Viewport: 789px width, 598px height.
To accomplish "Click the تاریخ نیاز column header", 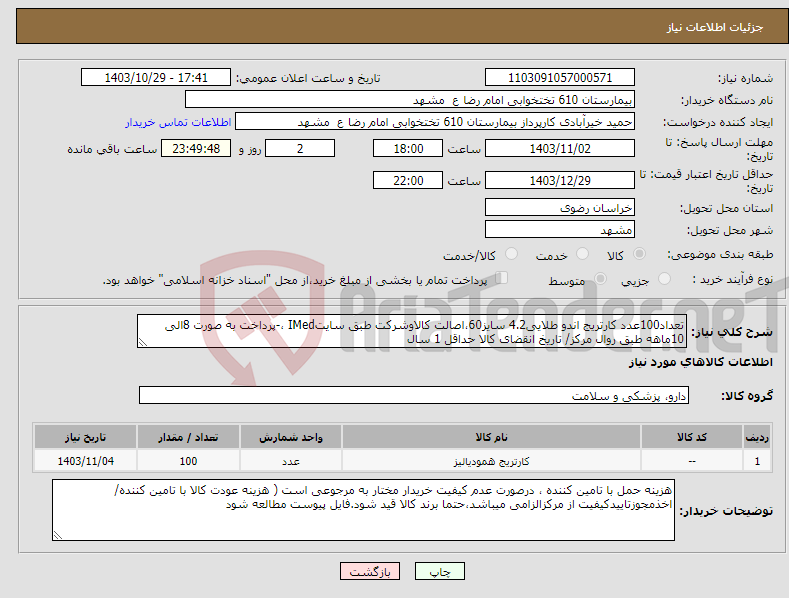I will coord(86,437).
